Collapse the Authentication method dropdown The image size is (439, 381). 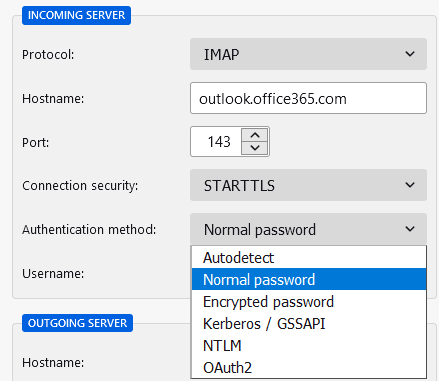point(308,229)
